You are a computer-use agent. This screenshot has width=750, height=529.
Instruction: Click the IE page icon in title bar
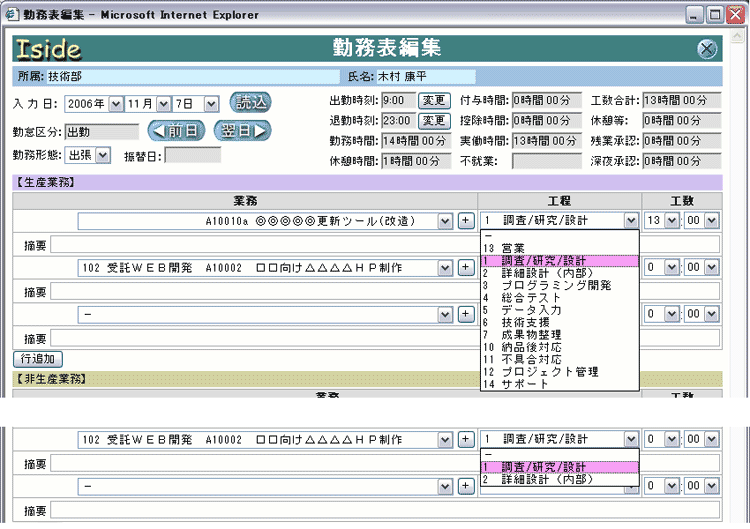point(11,14)
